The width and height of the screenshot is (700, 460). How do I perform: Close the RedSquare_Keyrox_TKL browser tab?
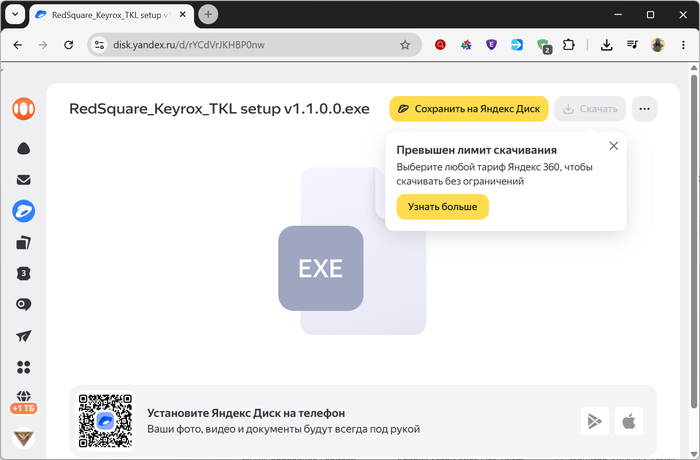(x=183, y=14)
